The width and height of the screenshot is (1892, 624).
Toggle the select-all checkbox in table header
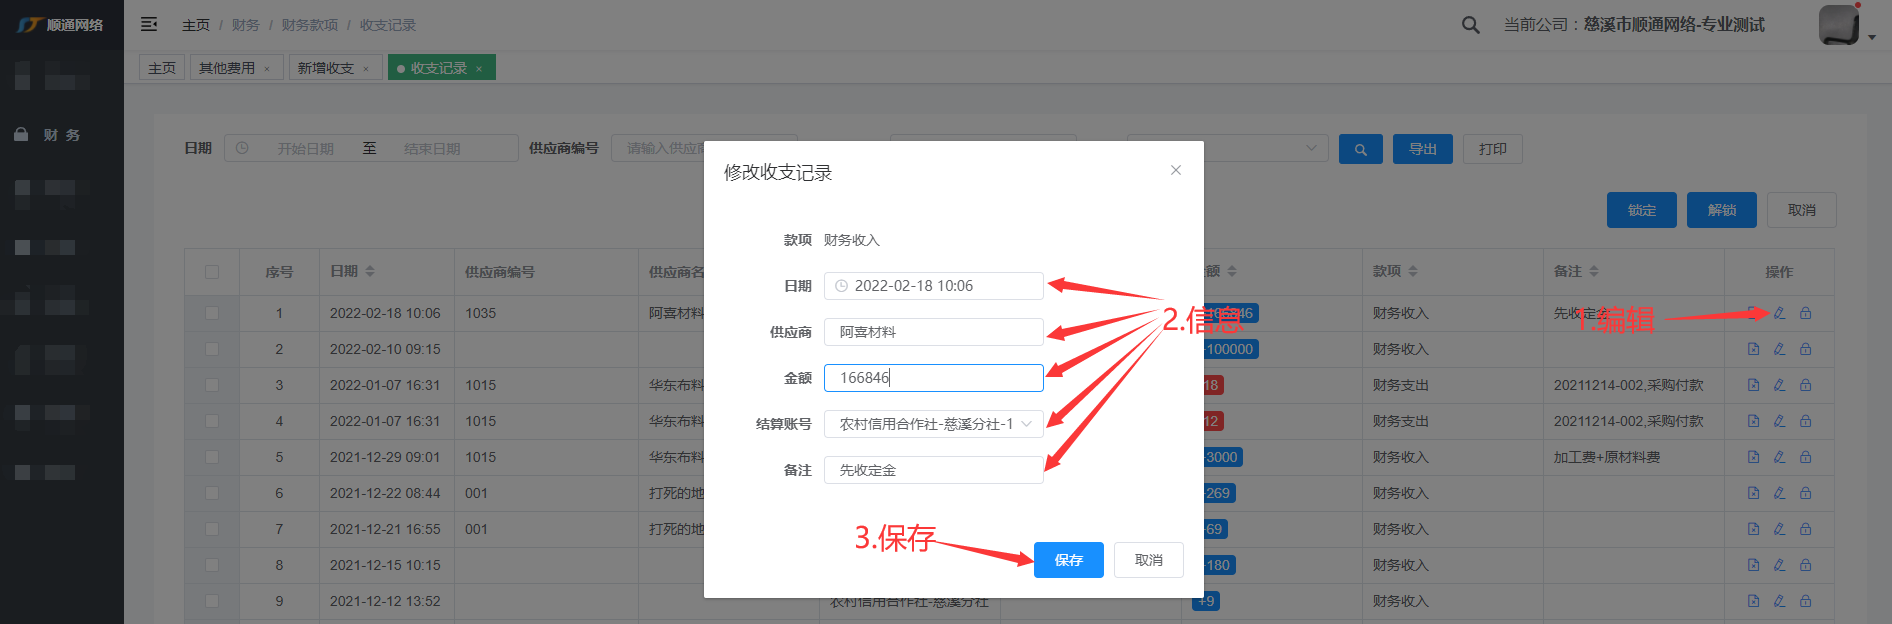(211, 272)
